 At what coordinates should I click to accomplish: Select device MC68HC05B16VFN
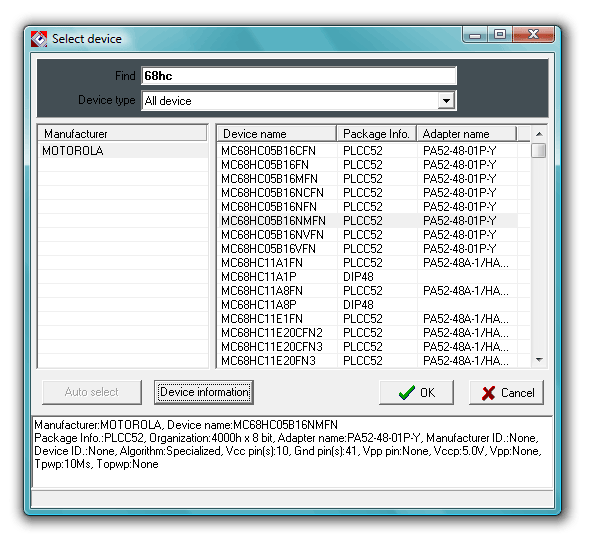268,249
